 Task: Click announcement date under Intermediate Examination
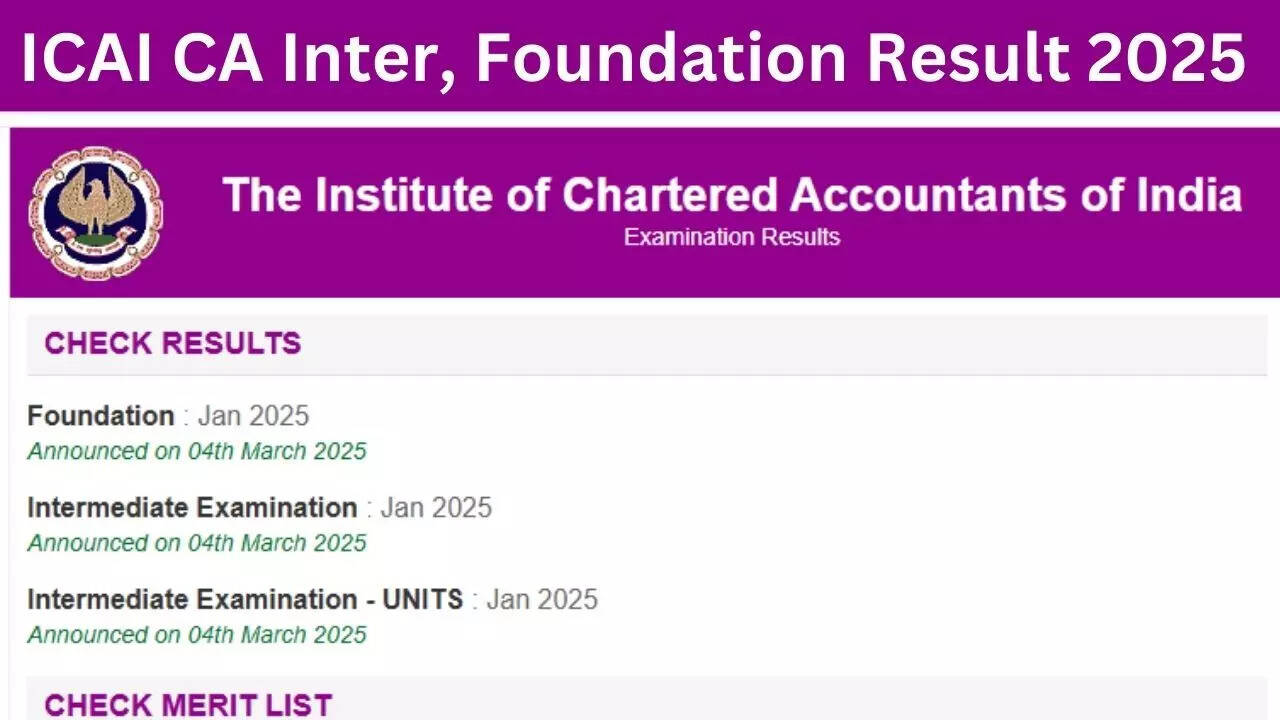[197, 543]
